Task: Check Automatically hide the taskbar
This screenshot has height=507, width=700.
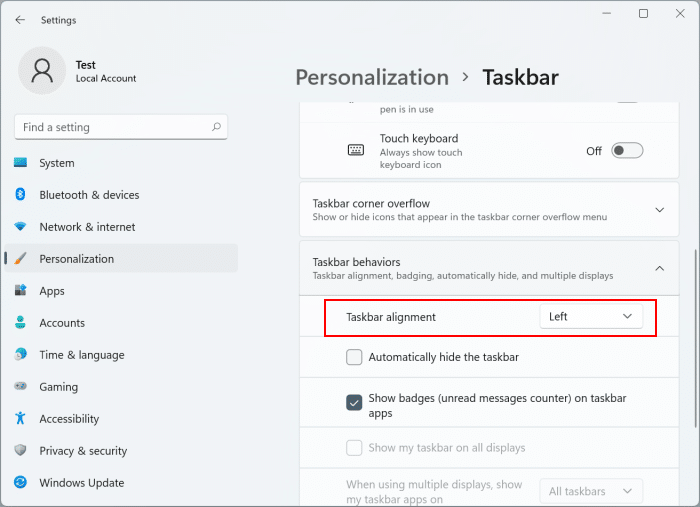Action: point(354,357)
